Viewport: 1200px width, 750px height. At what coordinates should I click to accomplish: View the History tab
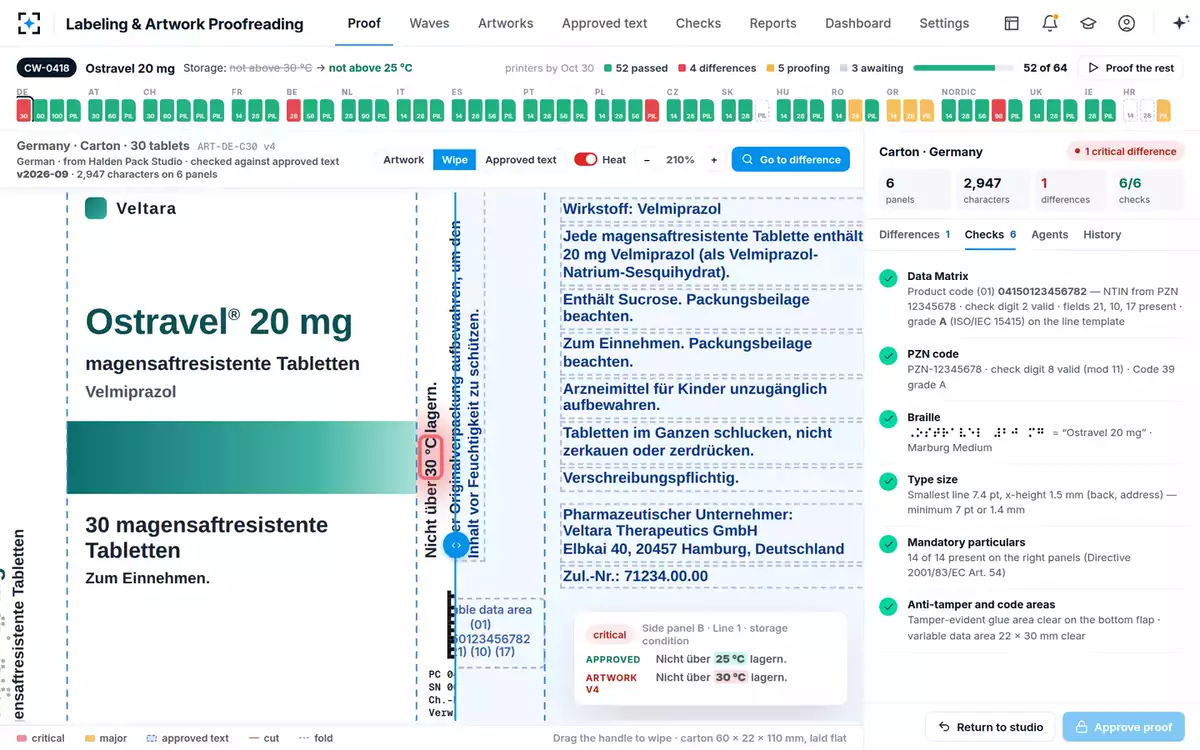[x=1102, y=235]
